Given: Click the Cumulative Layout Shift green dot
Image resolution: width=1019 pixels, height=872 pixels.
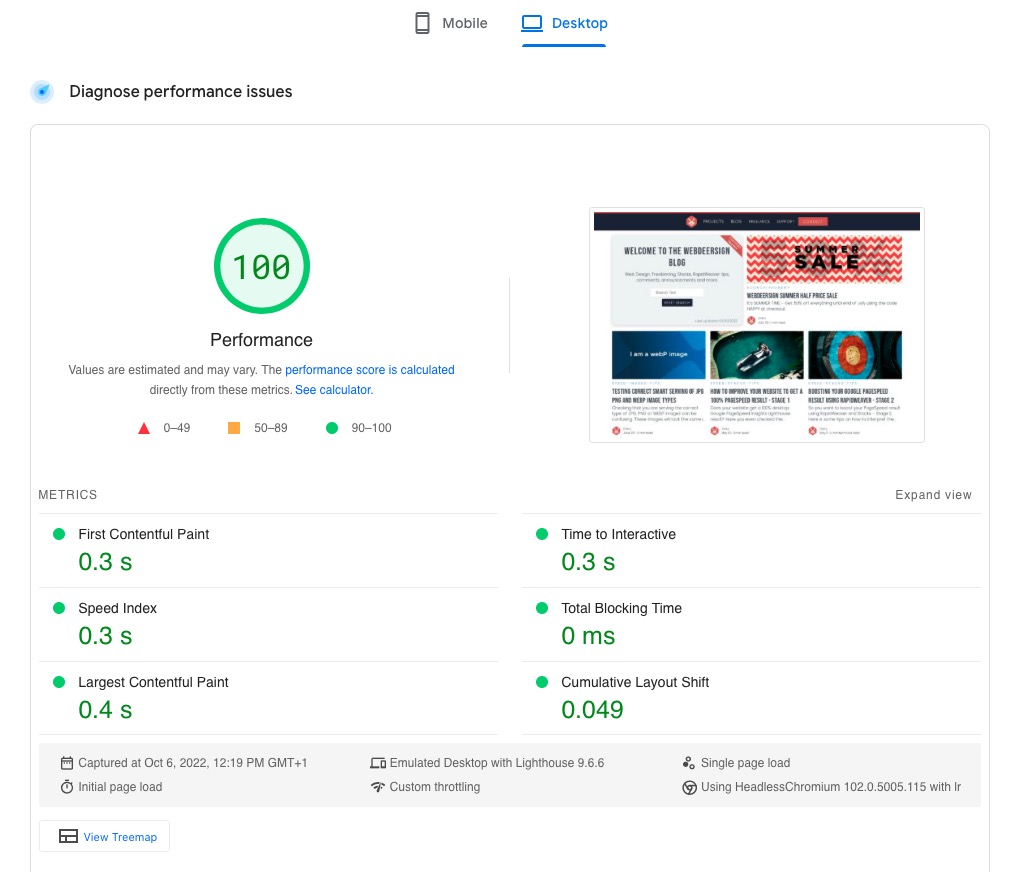Looking at the screenshot, I should 542,682.
